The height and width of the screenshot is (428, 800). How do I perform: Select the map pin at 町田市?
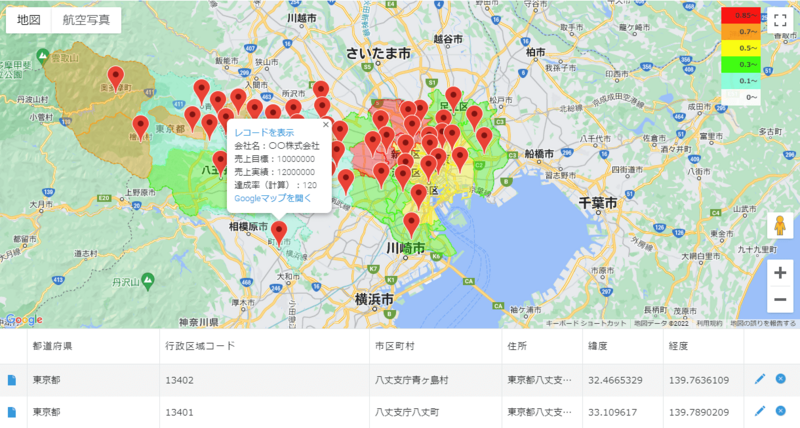[x=279, y=234]
